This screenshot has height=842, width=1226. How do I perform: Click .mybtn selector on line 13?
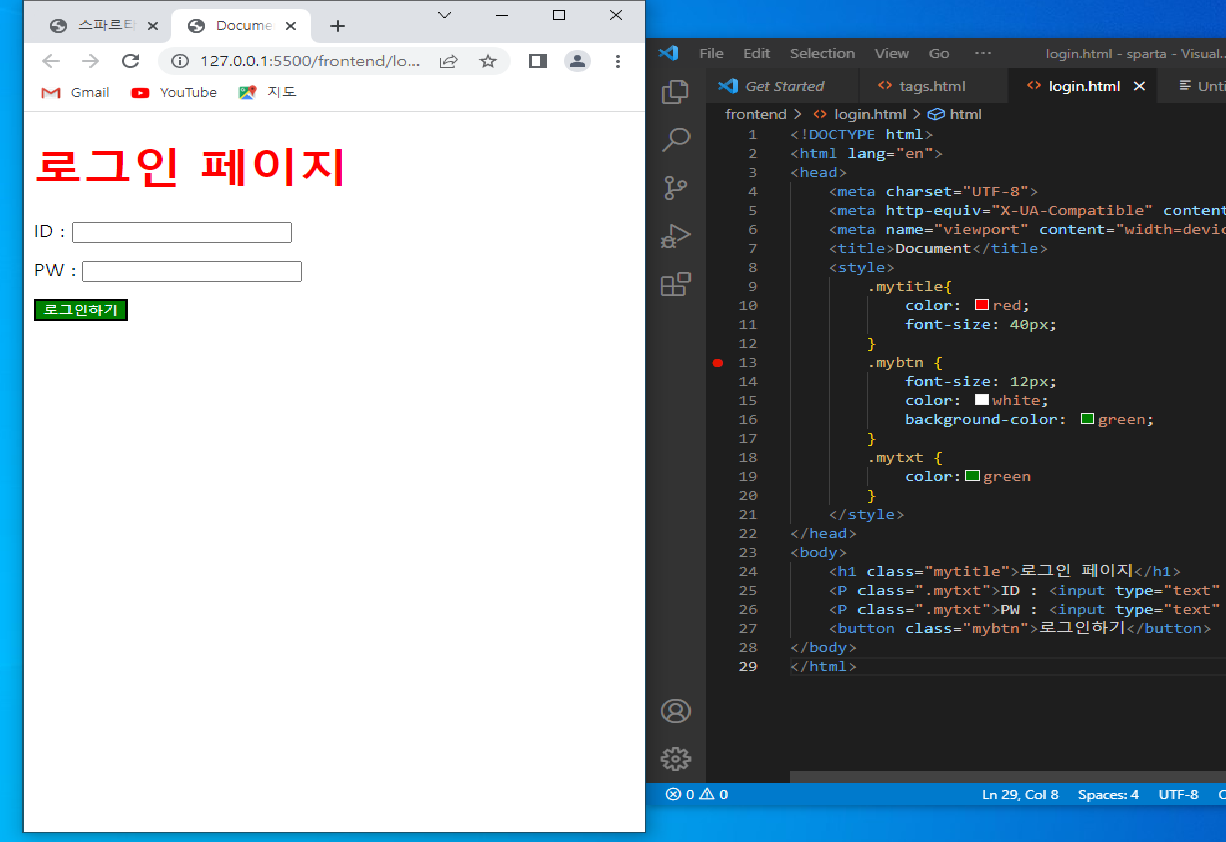tap(894, 363)
